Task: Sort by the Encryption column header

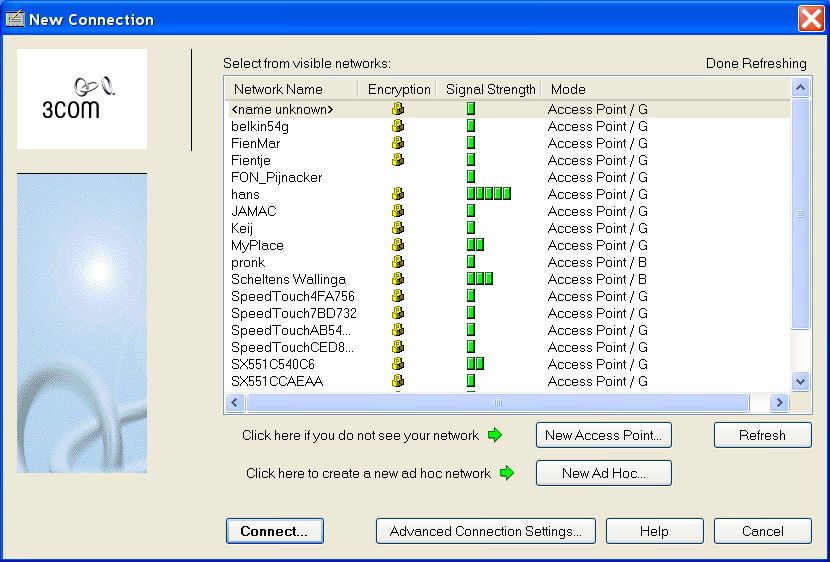Action: click(397, 89)
